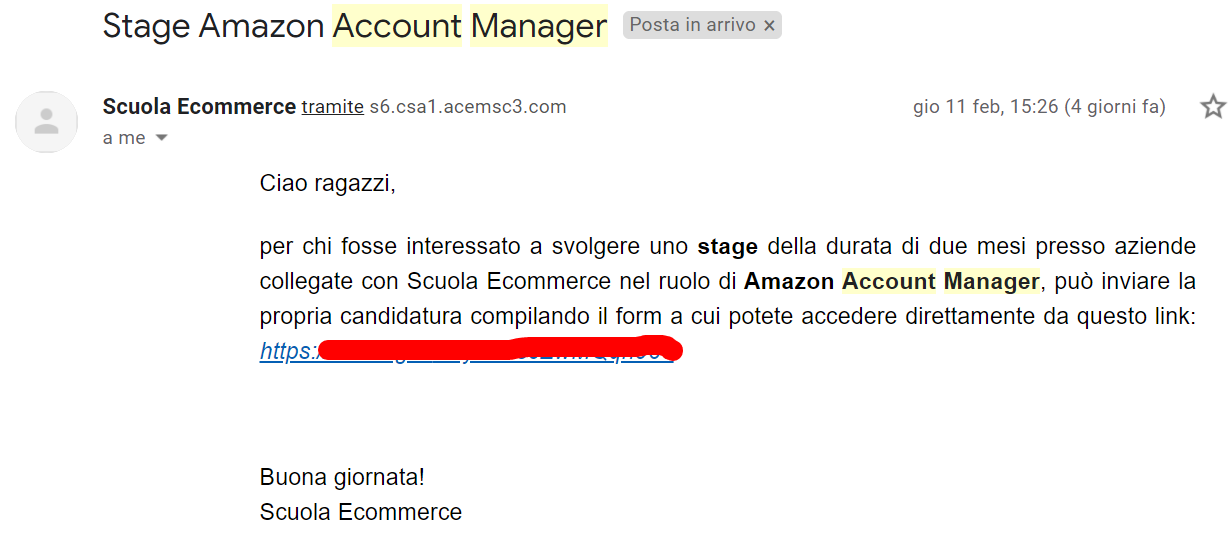Click highlighted word 'Manager' in the subject

pos(538,27)
